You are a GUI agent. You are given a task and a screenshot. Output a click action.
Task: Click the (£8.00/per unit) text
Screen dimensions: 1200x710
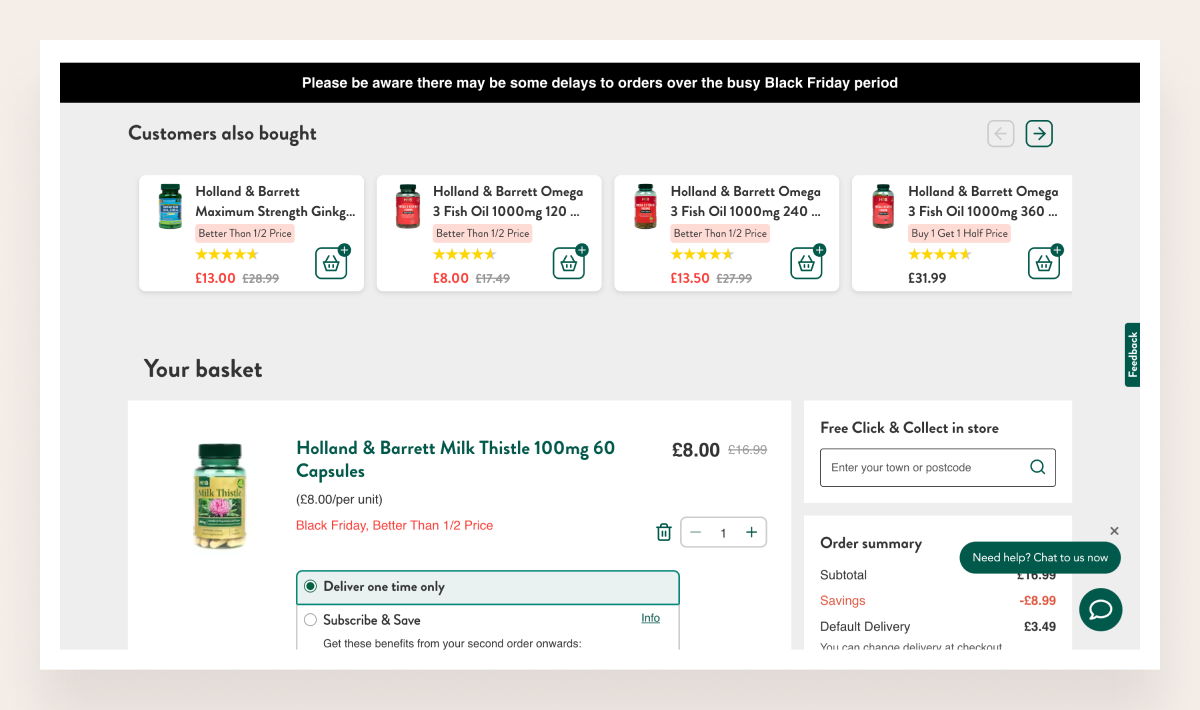(339, 499)
